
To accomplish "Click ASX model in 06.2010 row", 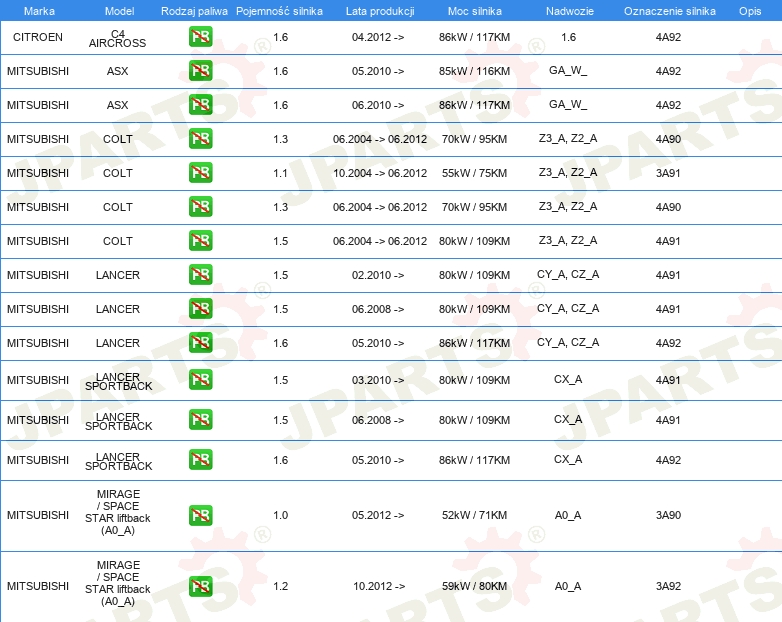I will [118, 105].
